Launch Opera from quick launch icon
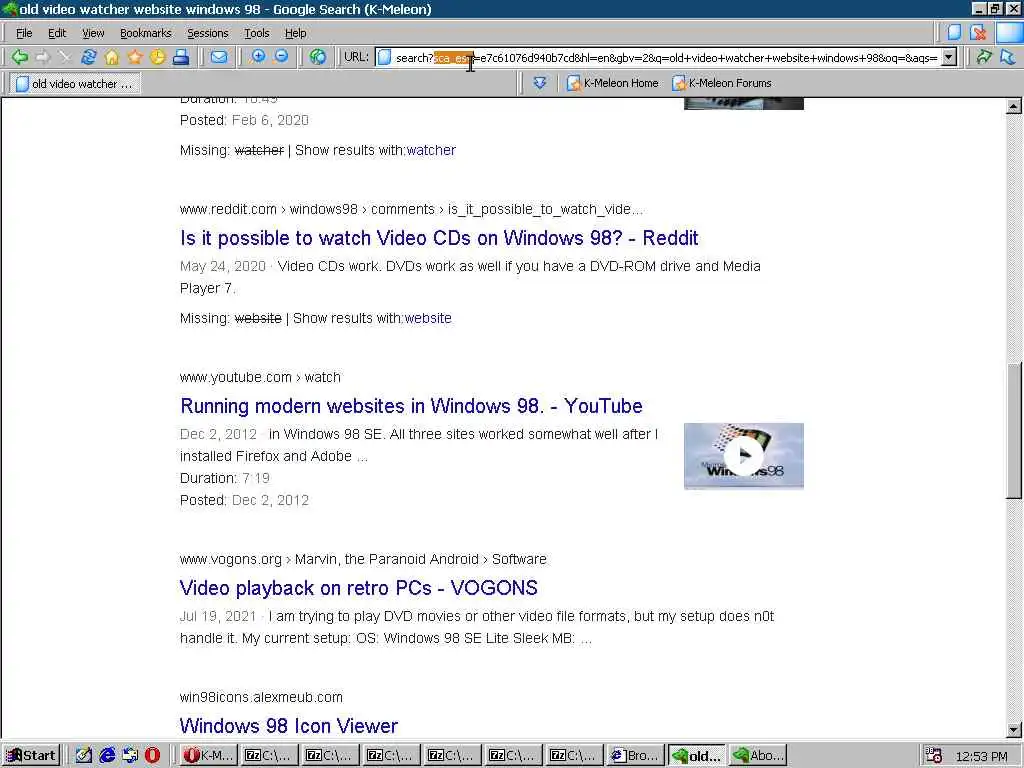Viewport: 1024px width, 768px height. pos(152,756)
